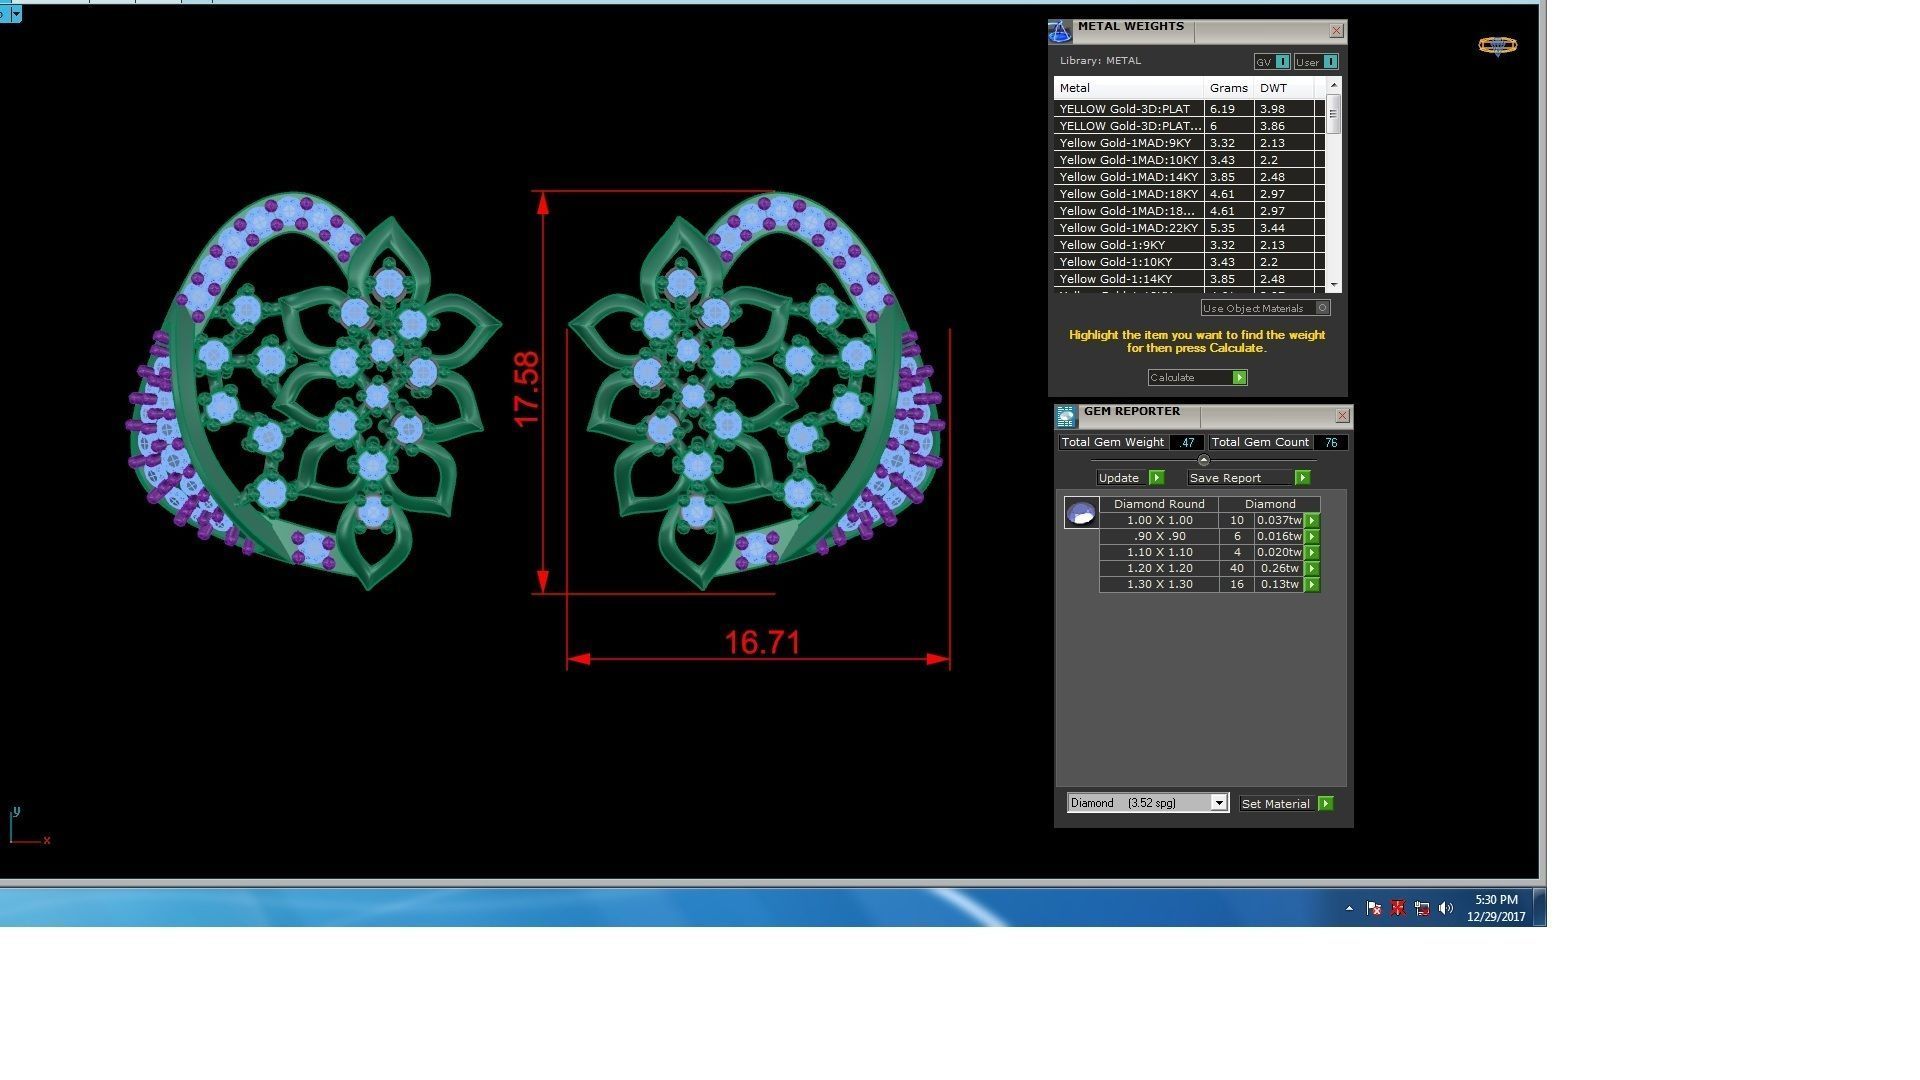Click green arrow for 1.00 X 1.00 row
This screenshot has height=1080, width=1920.
(x=1312, y=520)
